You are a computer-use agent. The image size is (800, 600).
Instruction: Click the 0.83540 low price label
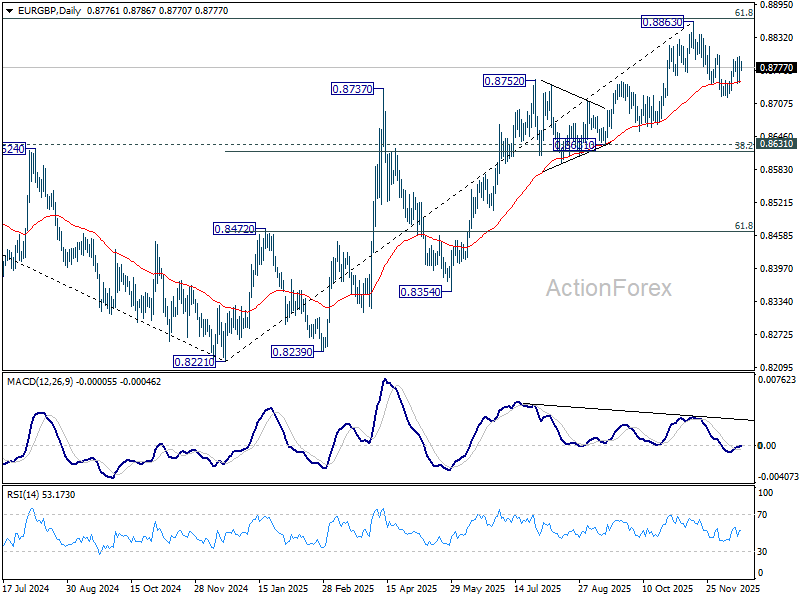pyautogui.click(x=421, y=291)
